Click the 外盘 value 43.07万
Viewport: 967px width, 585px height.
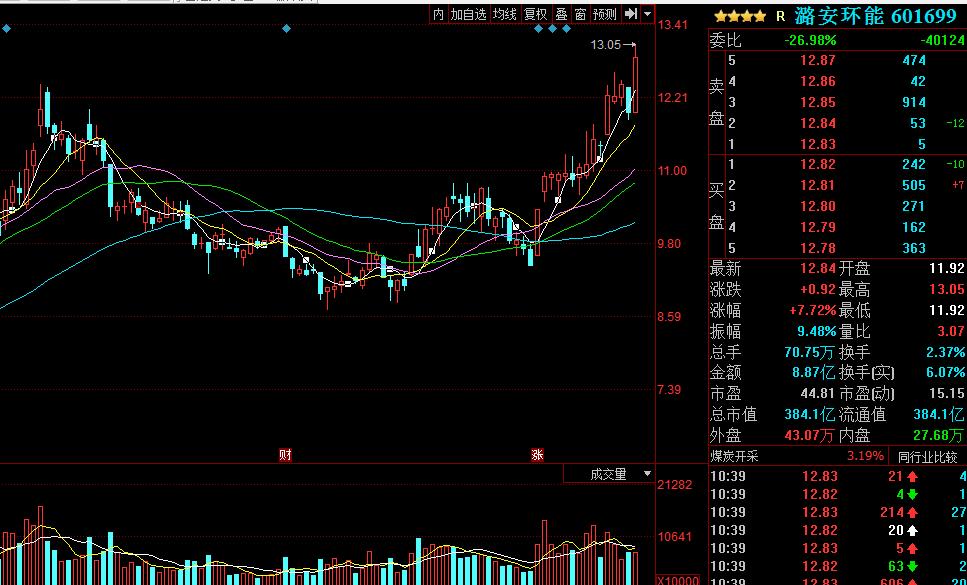[809, 435]
